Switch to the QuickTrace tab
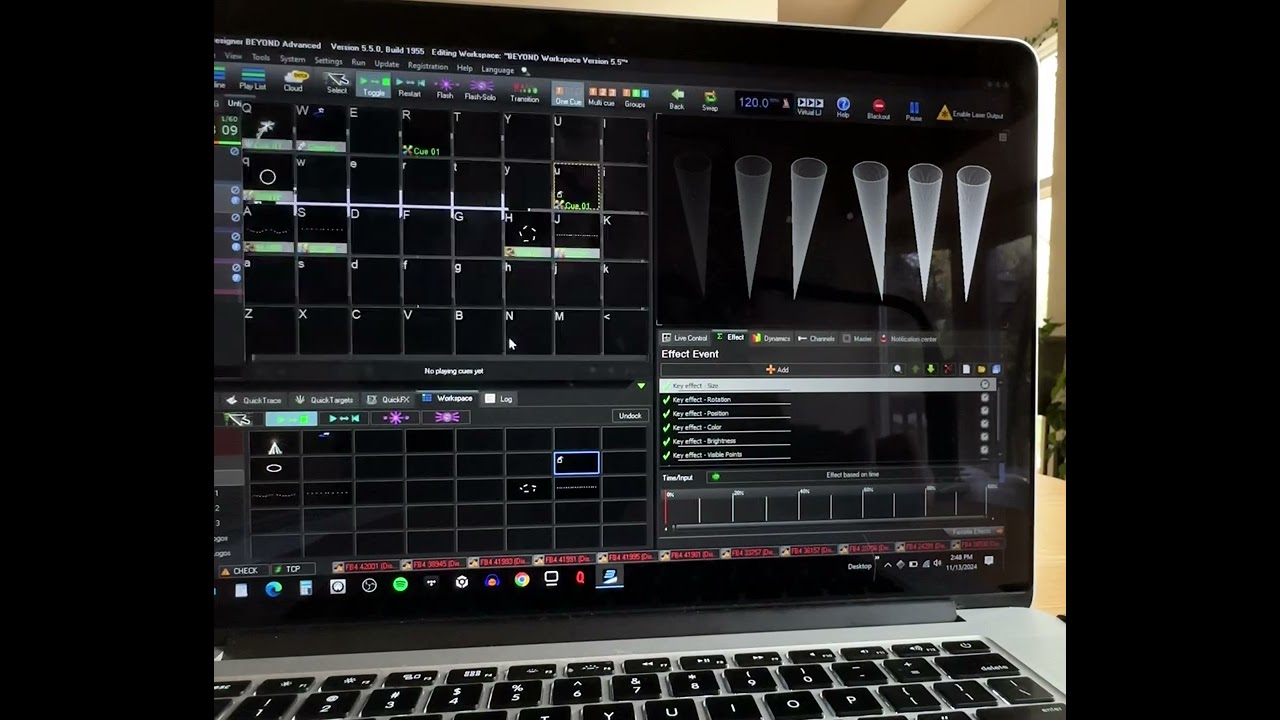 pyautogui.click(x=254, y=400)
